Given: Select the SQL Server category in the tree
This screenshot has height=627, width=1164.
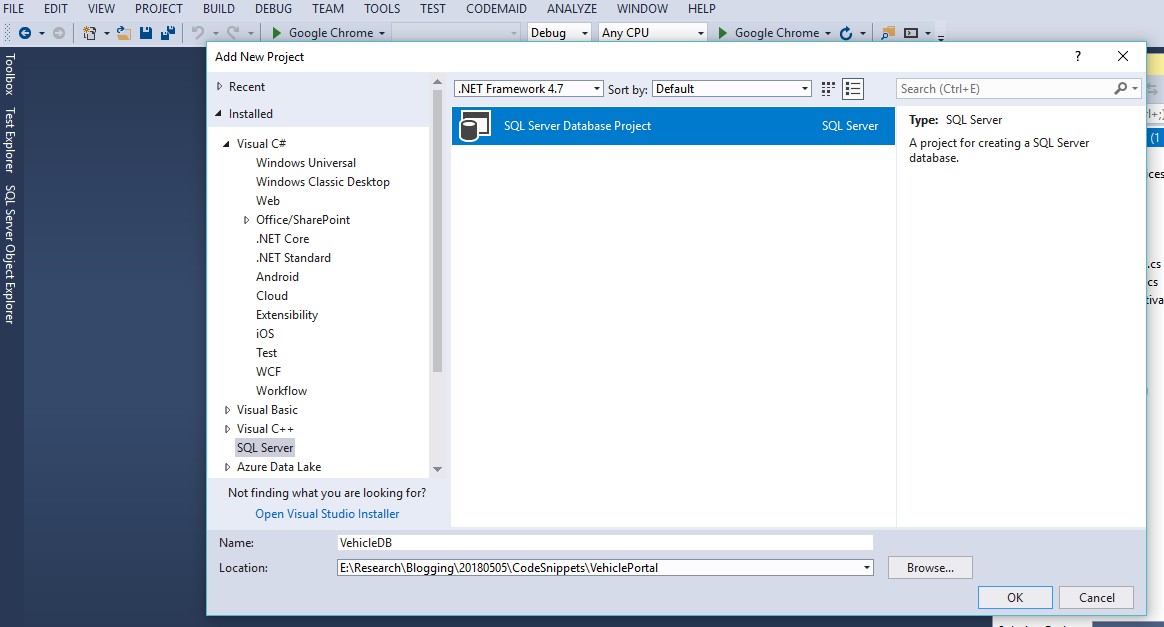Looking at the screenshot, I should tap(264, 447).
